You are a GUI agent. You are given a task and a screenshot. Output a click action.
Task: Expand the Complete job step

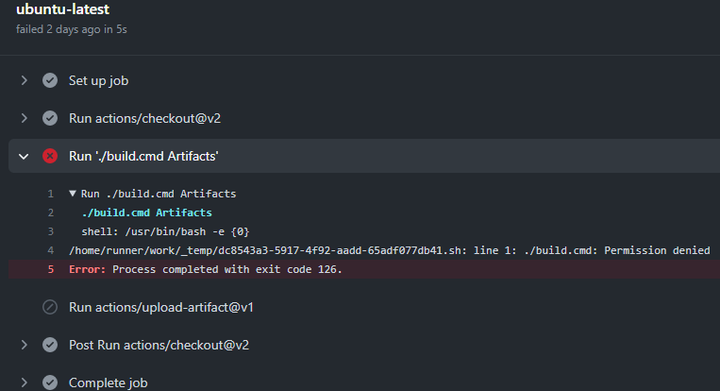[24, 382]
